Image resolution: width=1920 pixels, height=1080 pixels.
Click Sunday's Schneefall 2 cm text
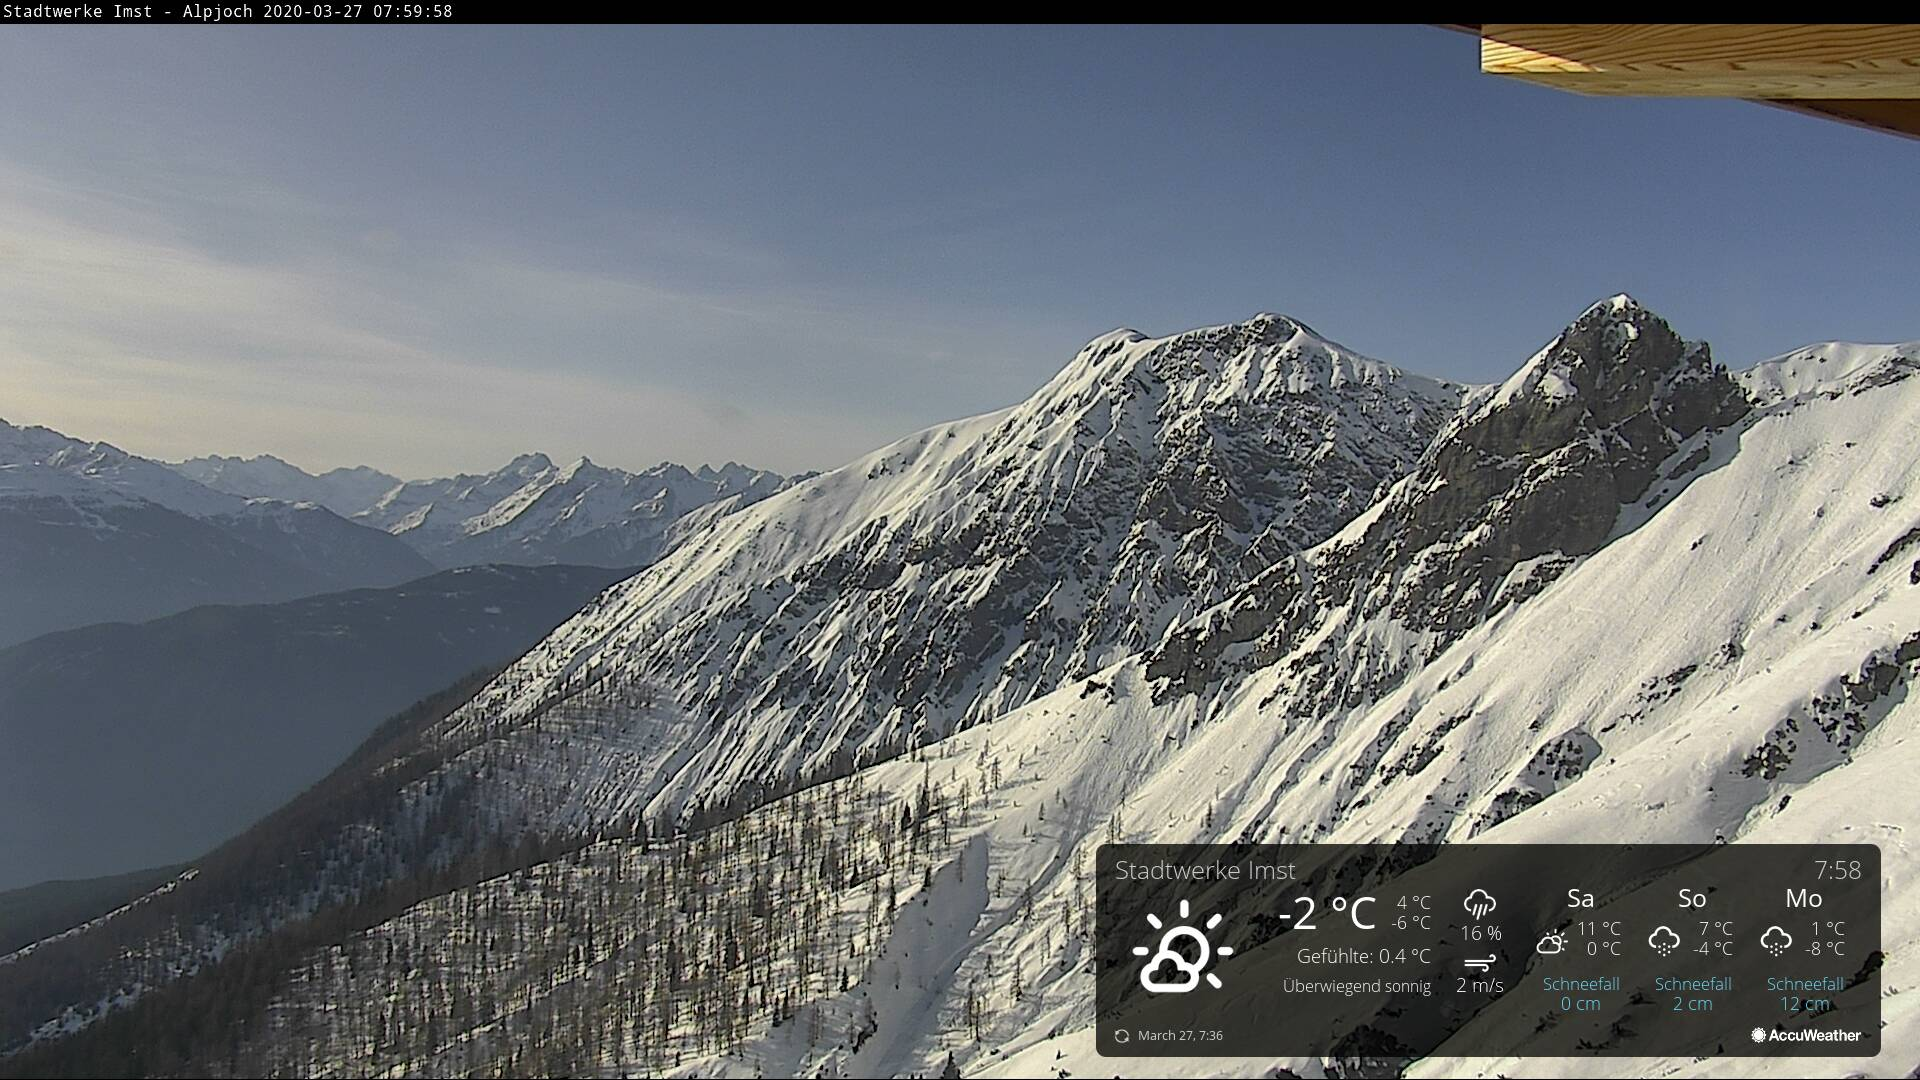[1693, 993]
